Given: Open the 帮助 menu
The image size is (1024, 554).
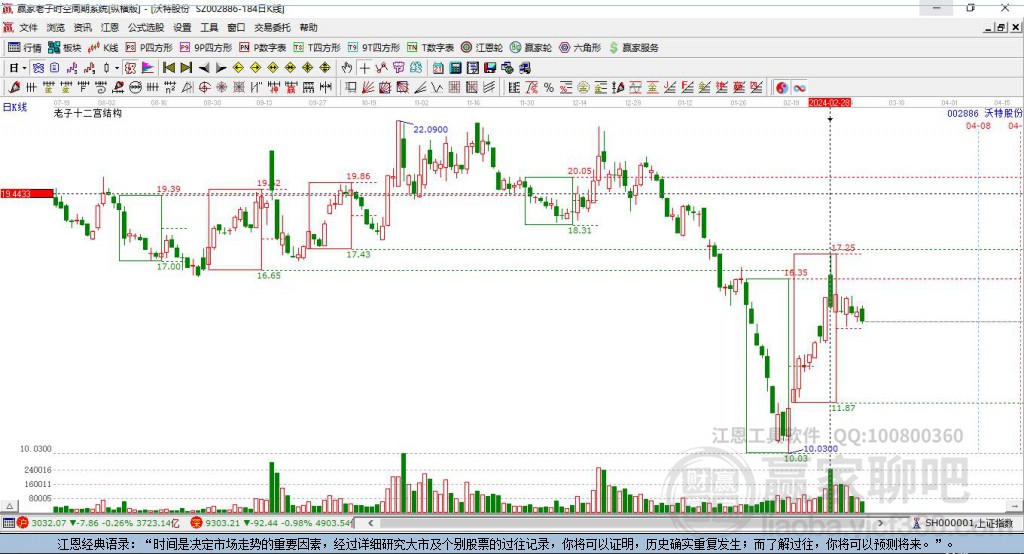Looking at the screenshot, I should [x=308, y=27].
